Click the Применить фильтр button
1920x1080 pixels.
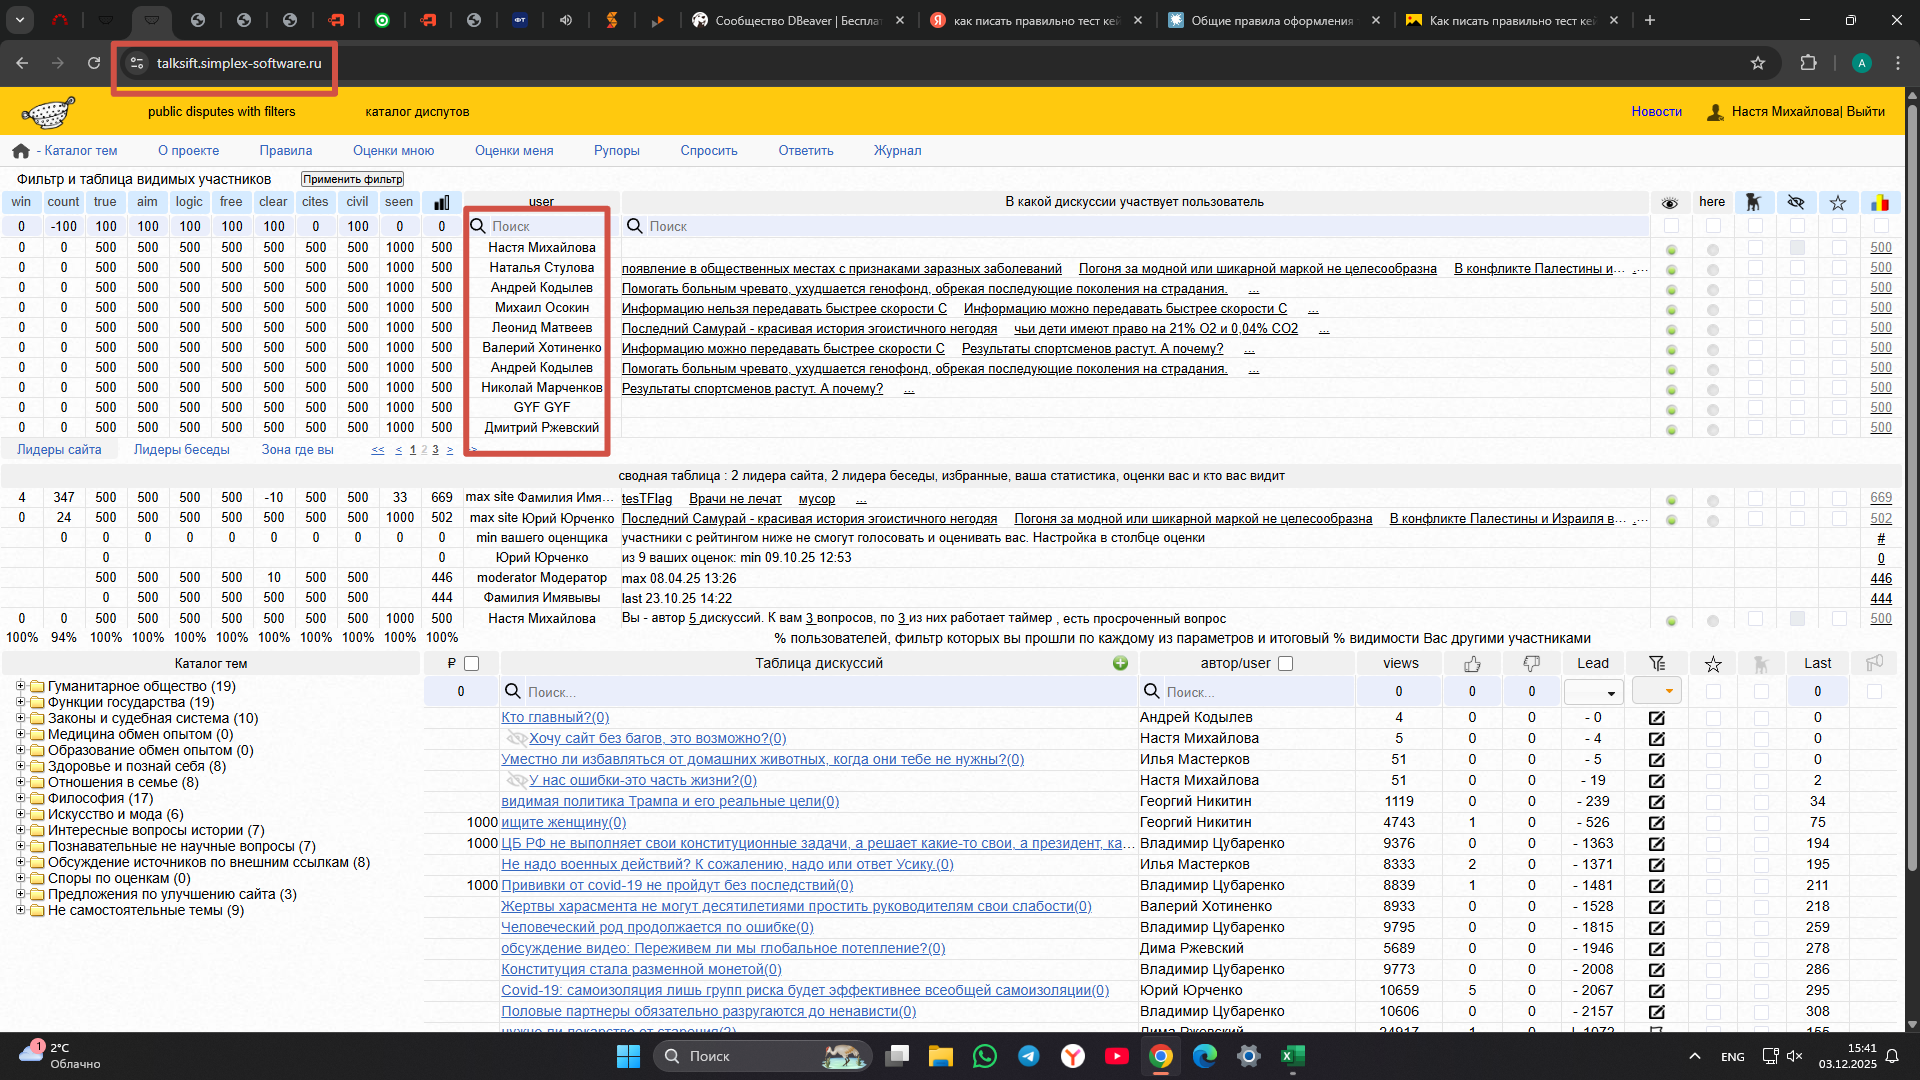coord(352,179)
